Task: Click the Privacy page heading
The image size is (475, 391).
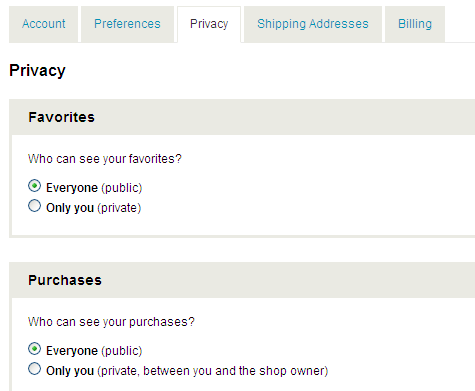Action: pos(37,71)
